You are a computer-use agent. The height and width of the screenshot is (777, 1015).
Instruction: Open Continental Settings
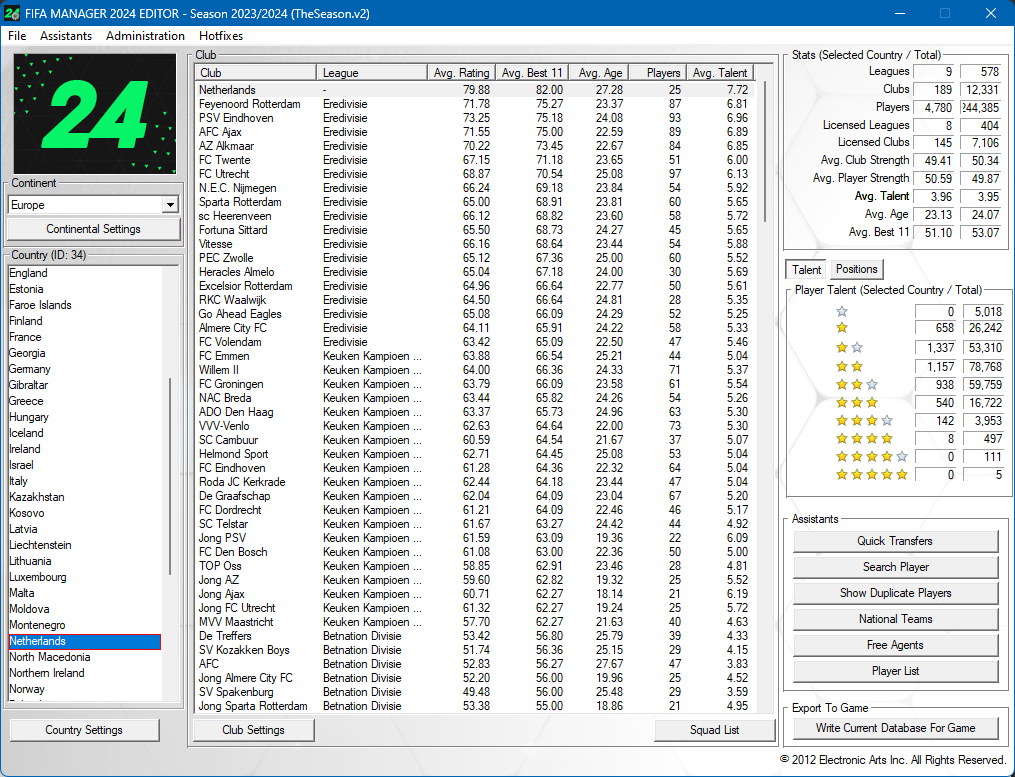point(93,229)
